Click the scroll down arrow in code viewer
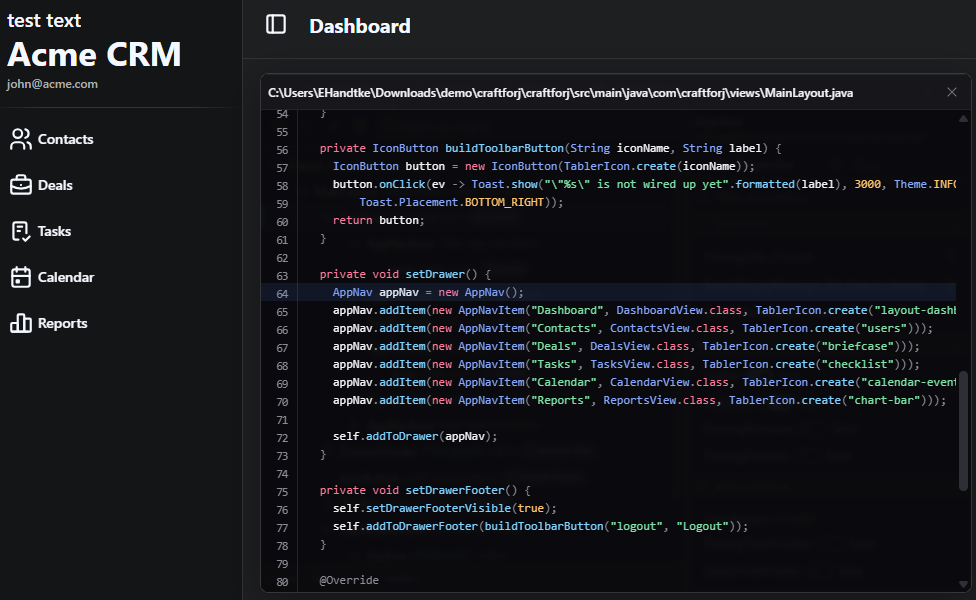 coord(963,584)
